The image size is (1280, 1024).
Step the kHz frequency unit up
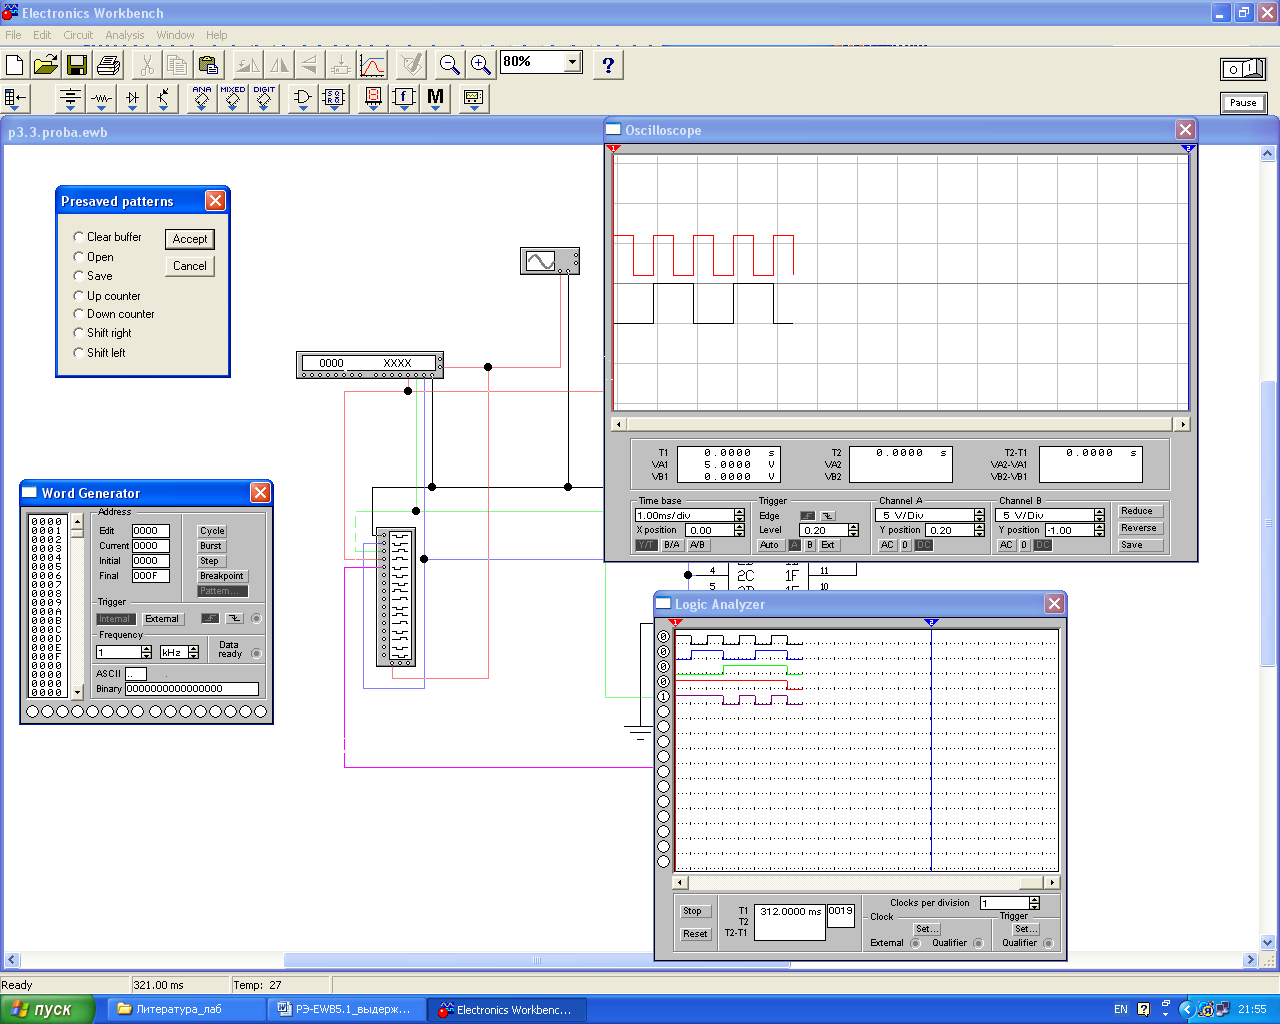(x=193, y=649)
